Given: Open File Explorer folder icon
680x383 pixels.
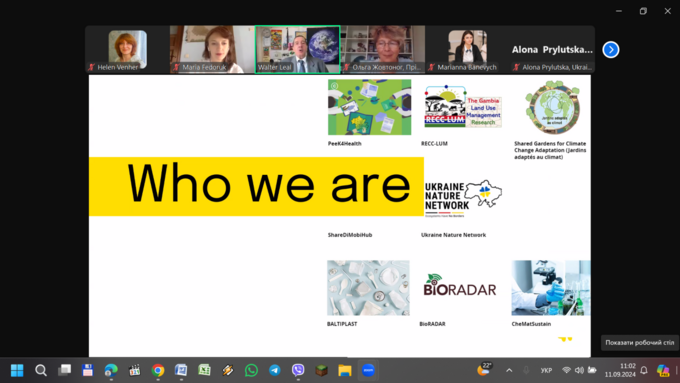Looking at the screenshot, I should [345, 370].
